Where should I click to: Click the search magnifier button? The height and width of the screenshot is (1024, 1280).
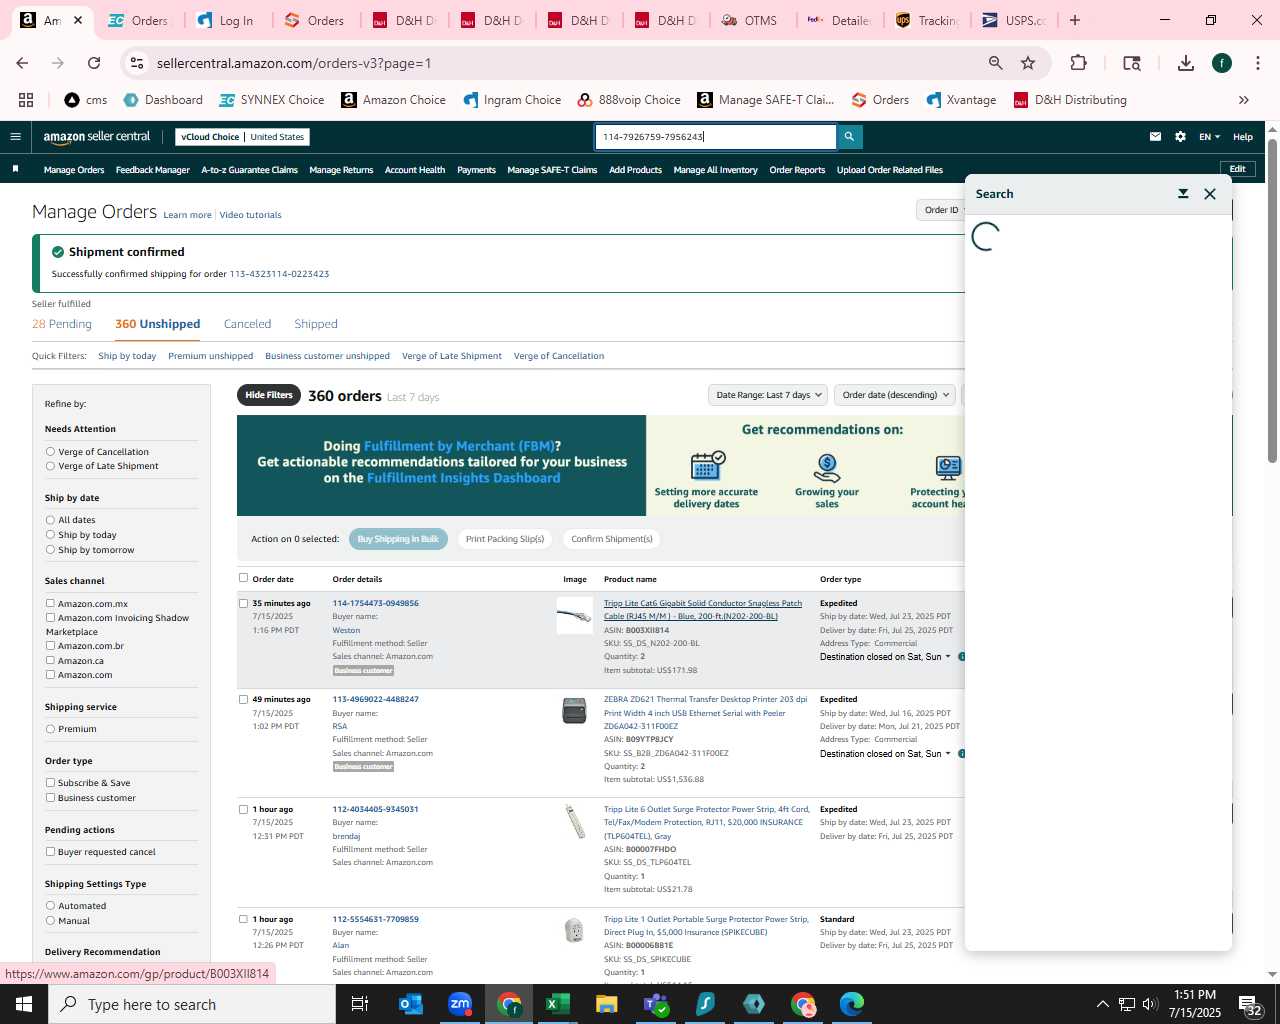(x=849, y=137)
